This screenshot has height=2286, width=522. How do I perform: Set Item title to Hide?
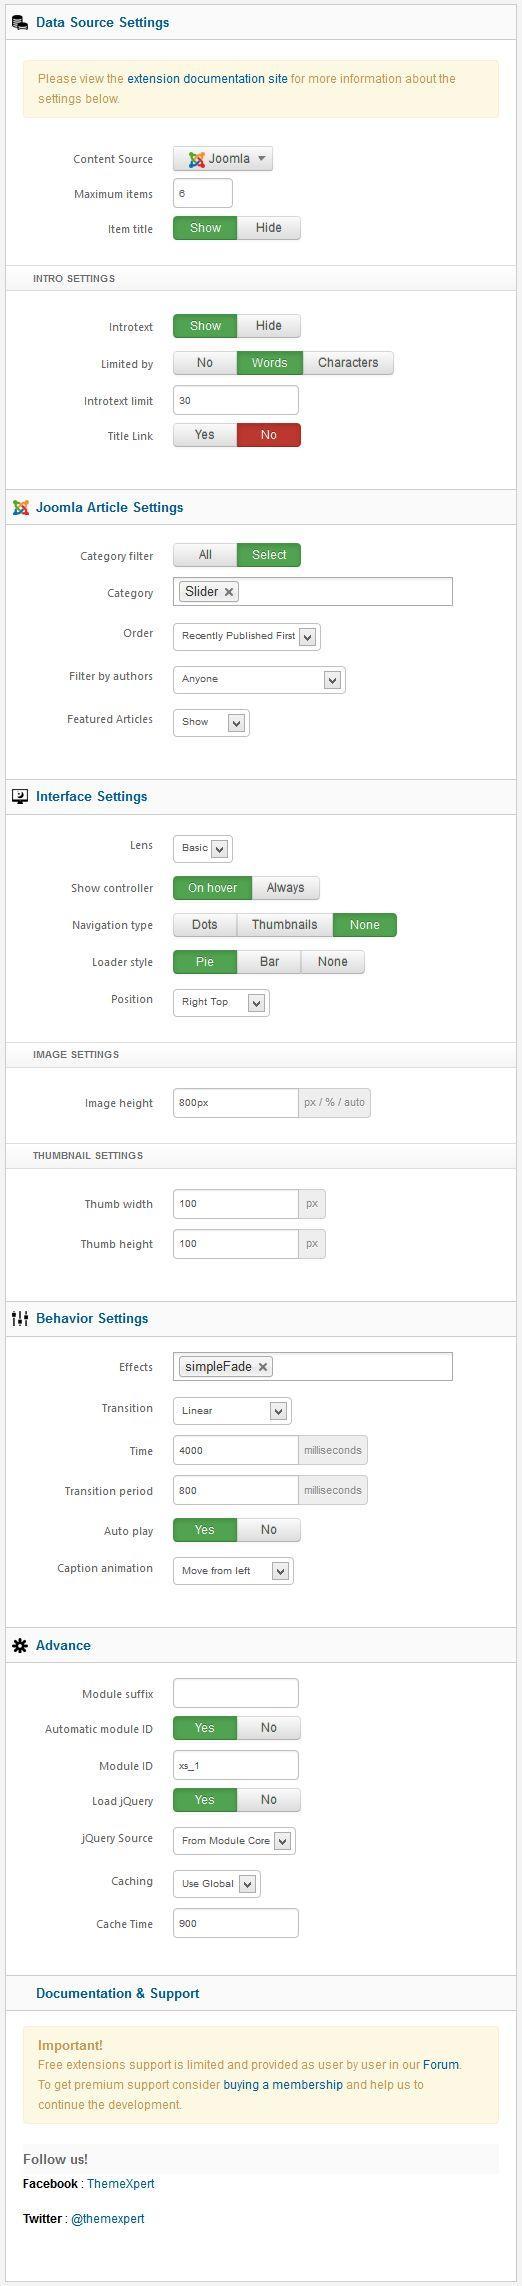[x=269, y=228]
